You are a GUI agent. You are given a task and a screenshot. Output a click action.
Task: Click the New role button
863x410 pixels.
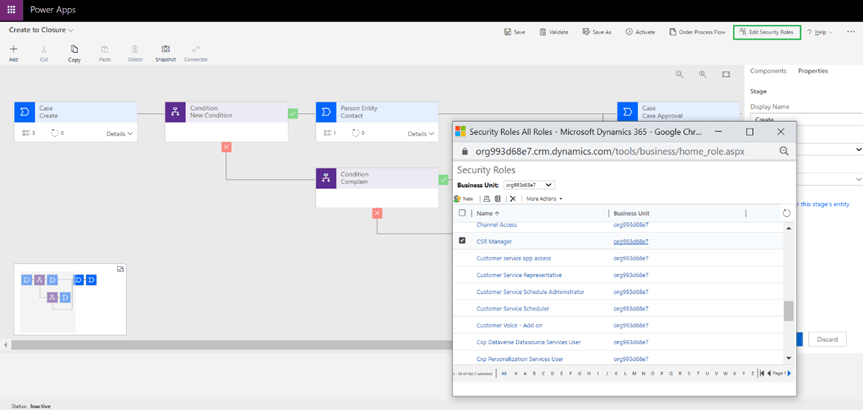[x=464, y=199]
